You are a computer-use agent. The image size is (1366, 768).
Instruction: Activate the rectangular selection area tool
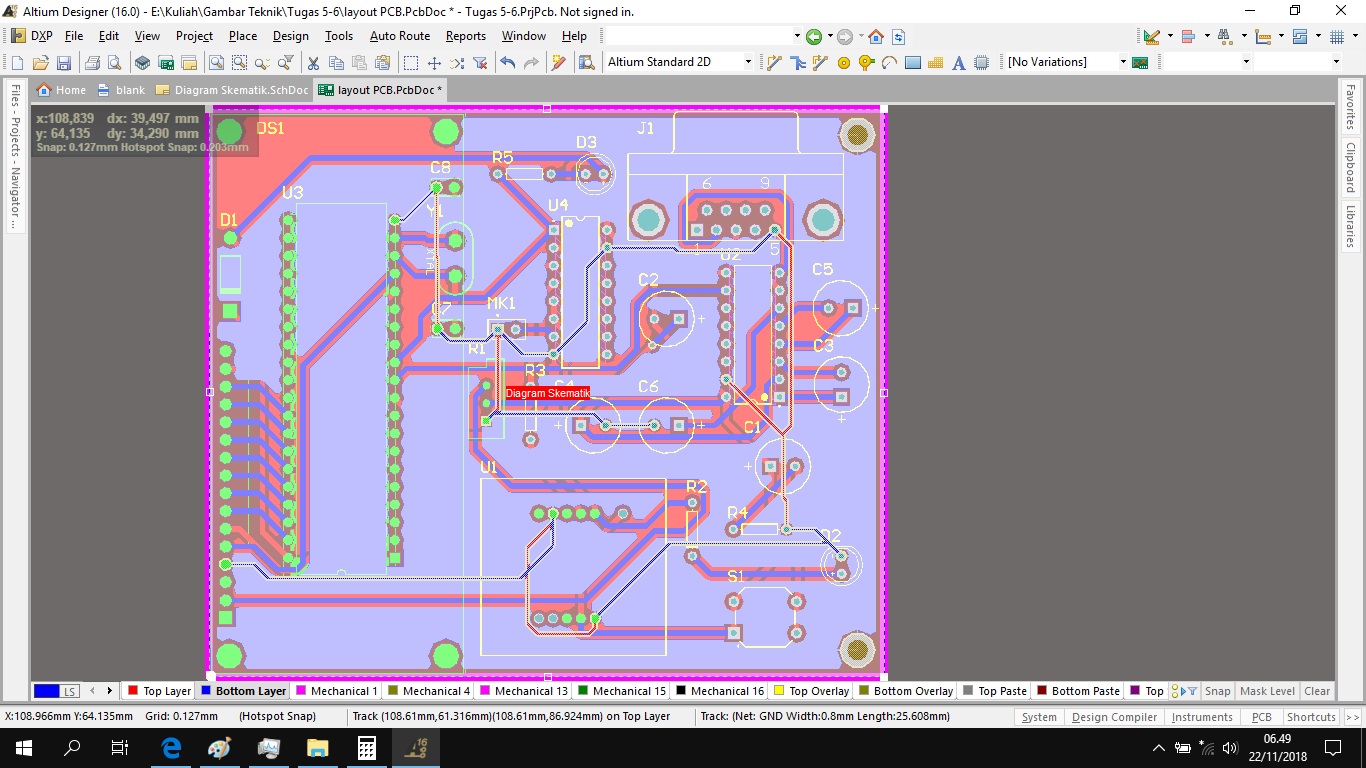coord(411,62)
